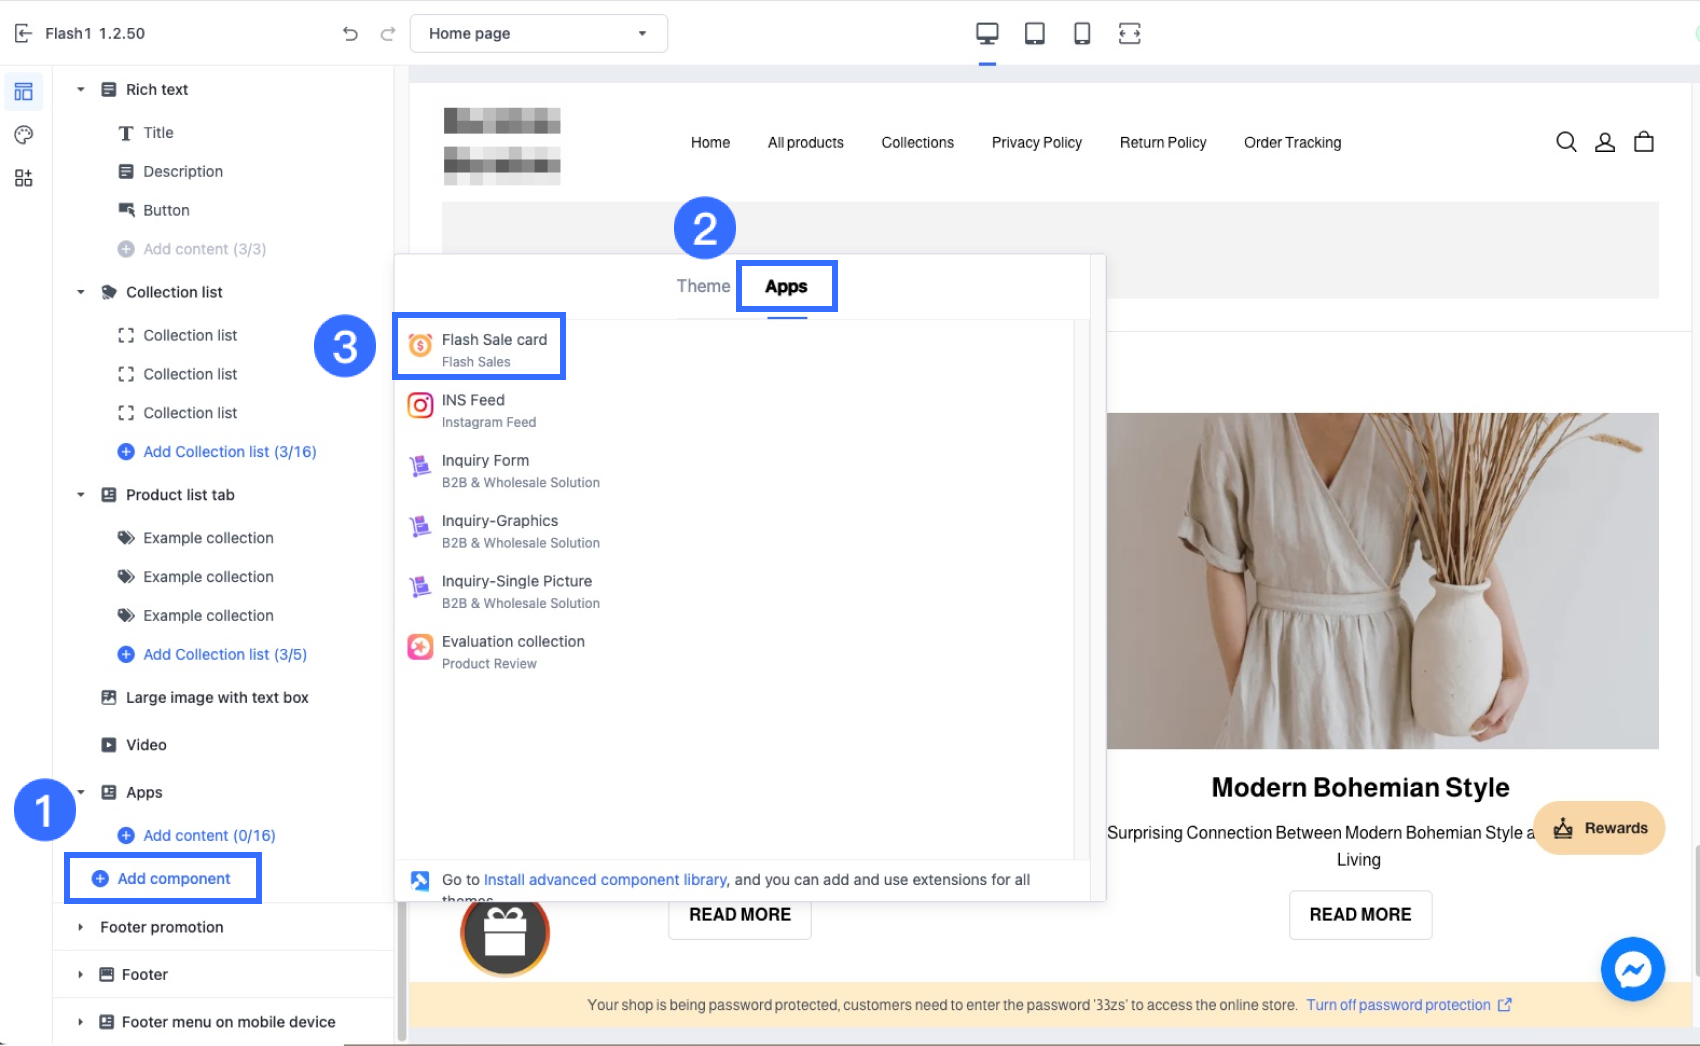Click the redo arrow icon
Viewport: 1700px width, 1046px height.
click(x=388, y=34)
